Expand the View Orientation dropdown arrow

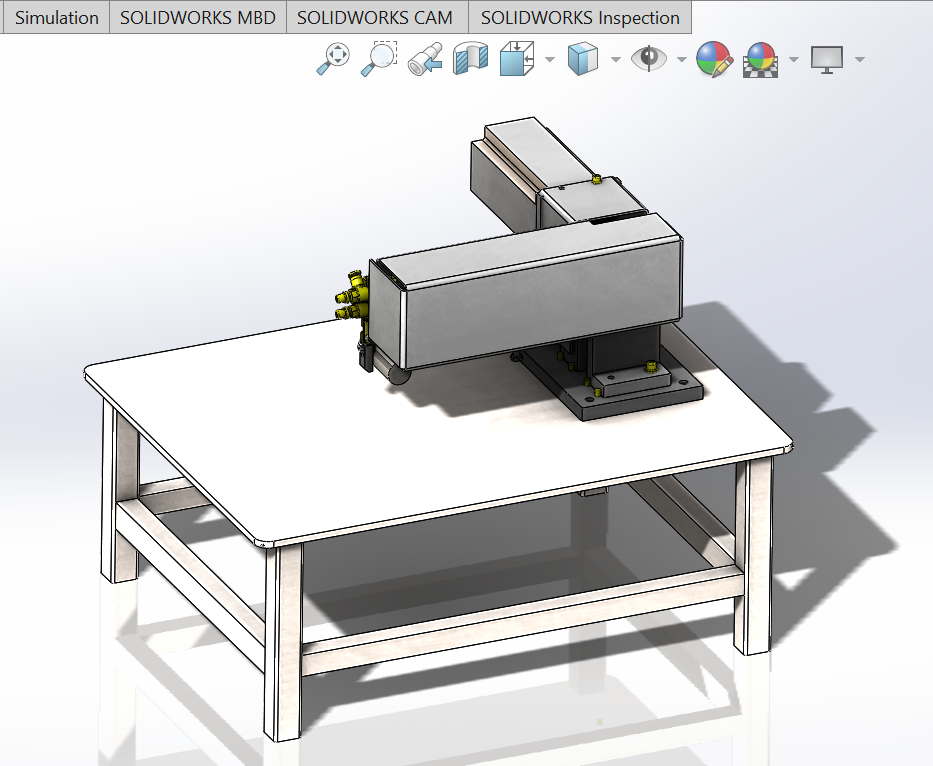point(550,60)
